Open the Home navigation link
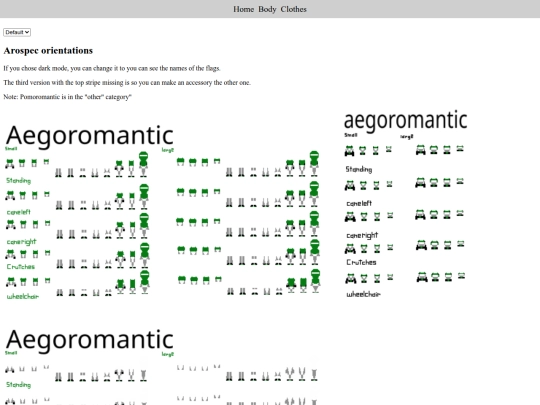The height and width of the screenshot is (405, 540). coord(243,9)
